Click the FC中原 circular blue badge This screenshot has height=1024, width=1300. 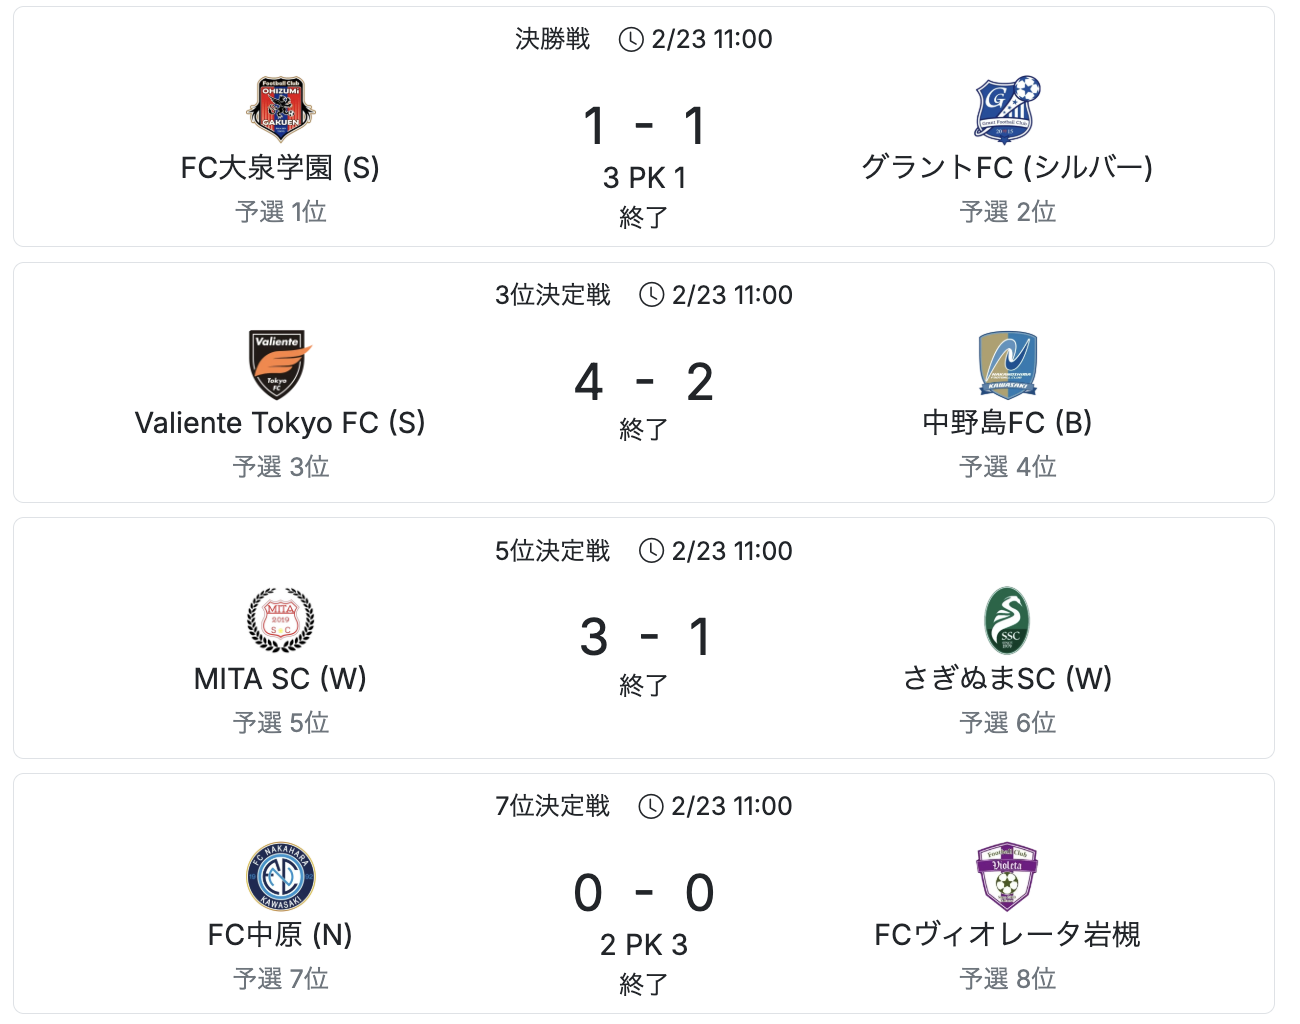click(x=280, y=876)
